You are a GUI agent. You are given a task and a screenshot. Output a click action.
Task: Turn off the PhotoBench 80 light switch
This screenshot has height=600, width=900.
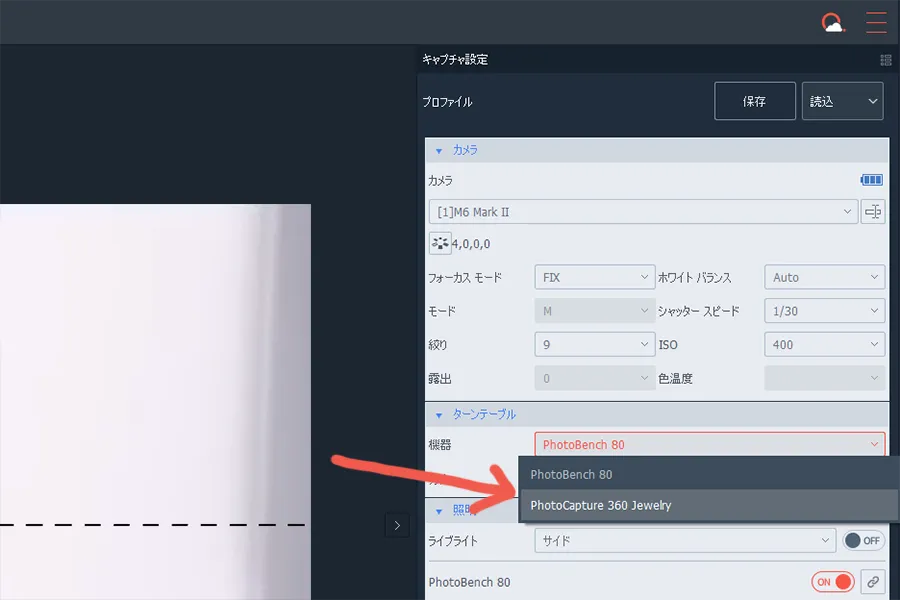click(x=833, y=581)
